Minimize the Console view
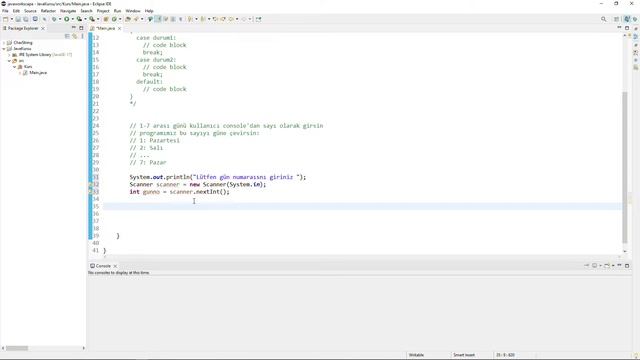 (x=619, y=265)
